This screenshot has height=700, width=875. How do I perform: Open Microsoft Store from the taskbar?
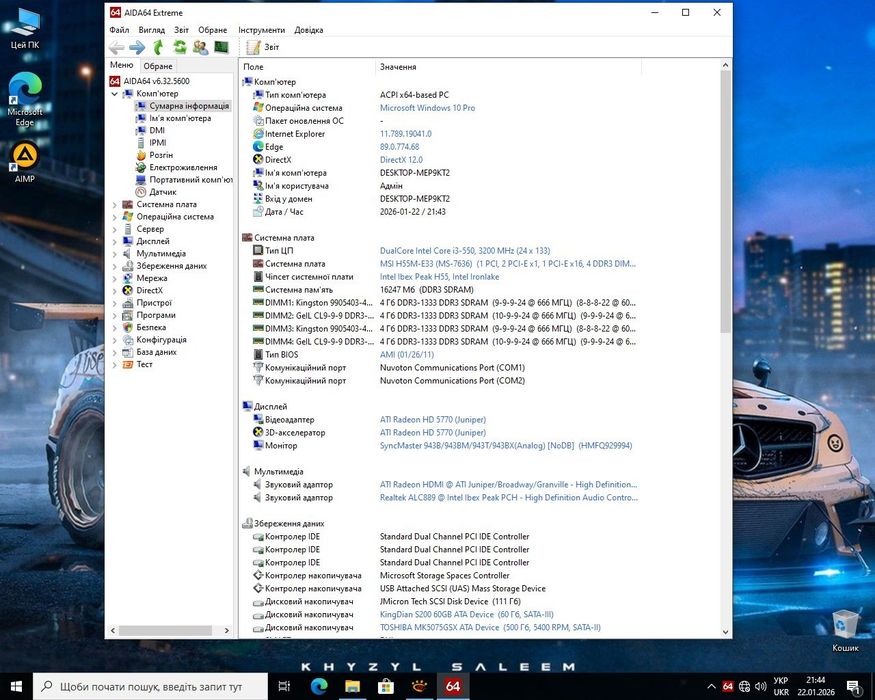[x=386, y=686]
